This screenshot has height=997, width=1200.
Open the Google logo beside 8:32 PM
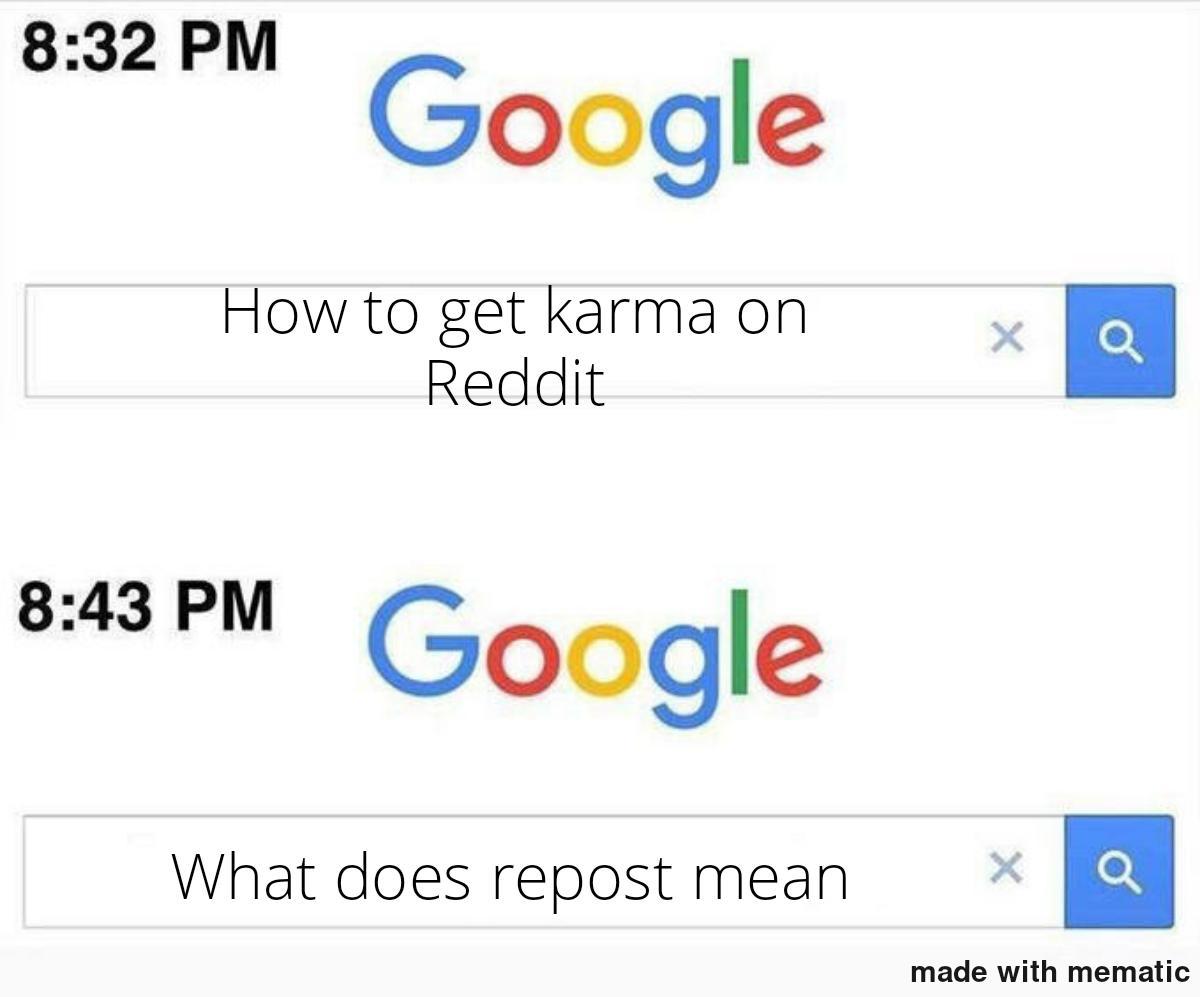(597, 125)
